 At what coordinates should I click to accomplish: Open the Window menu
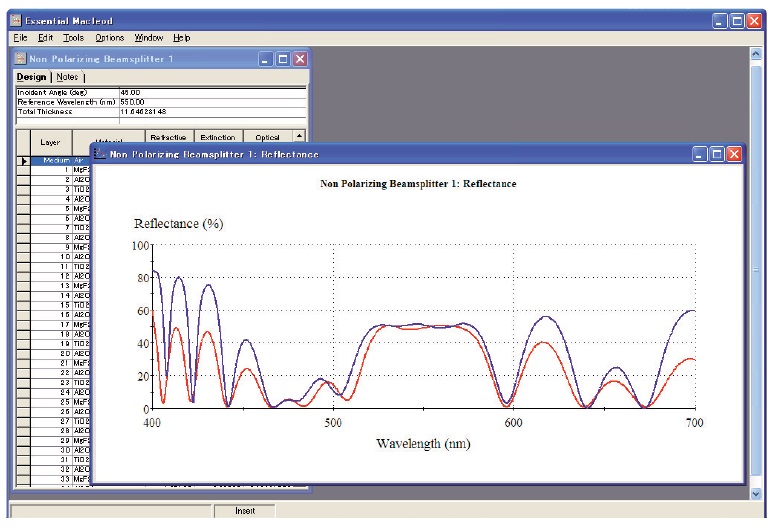[149, 37]
